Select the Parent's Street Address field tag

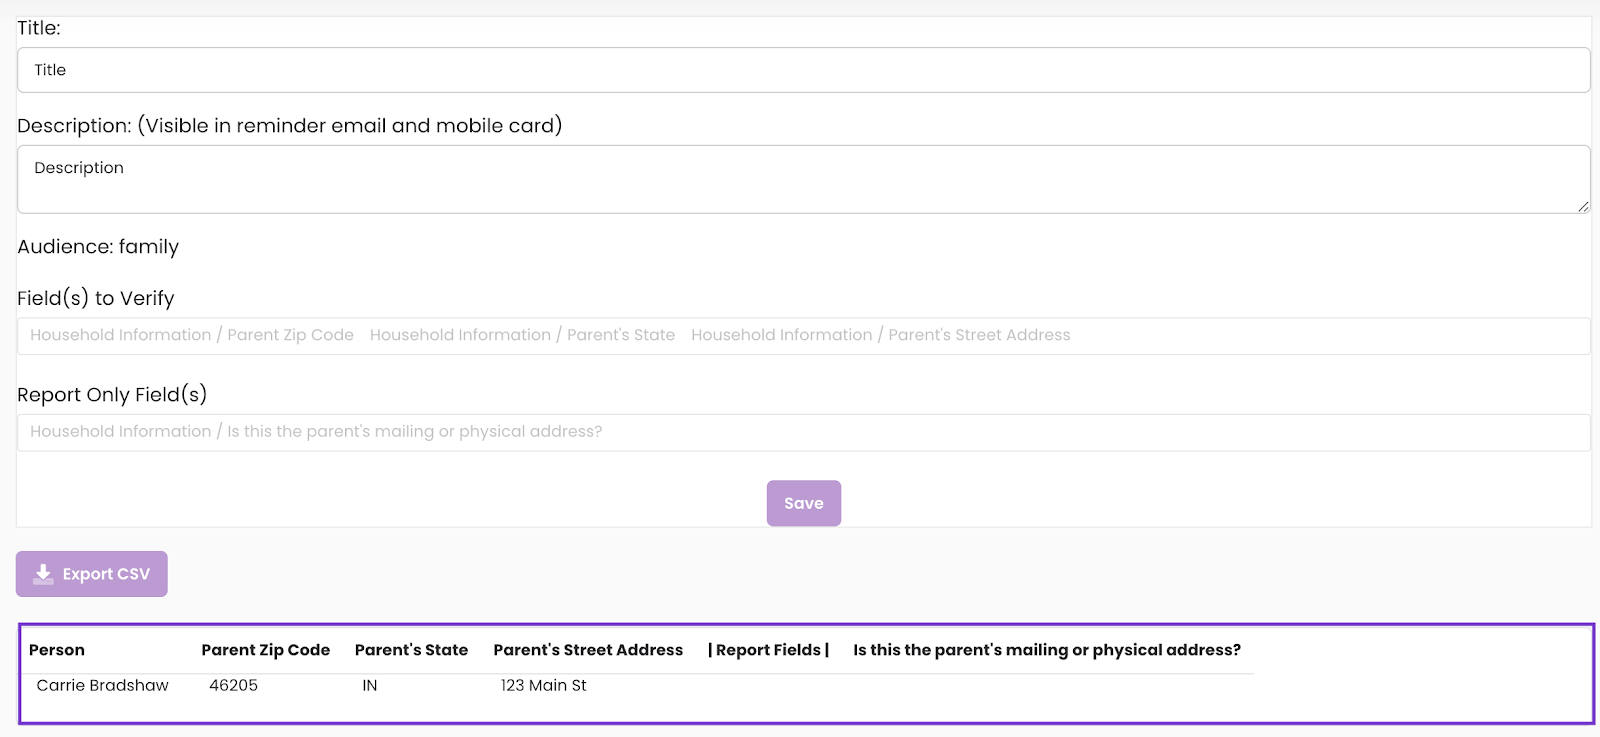pyautogui.click(x=881, y=335)
